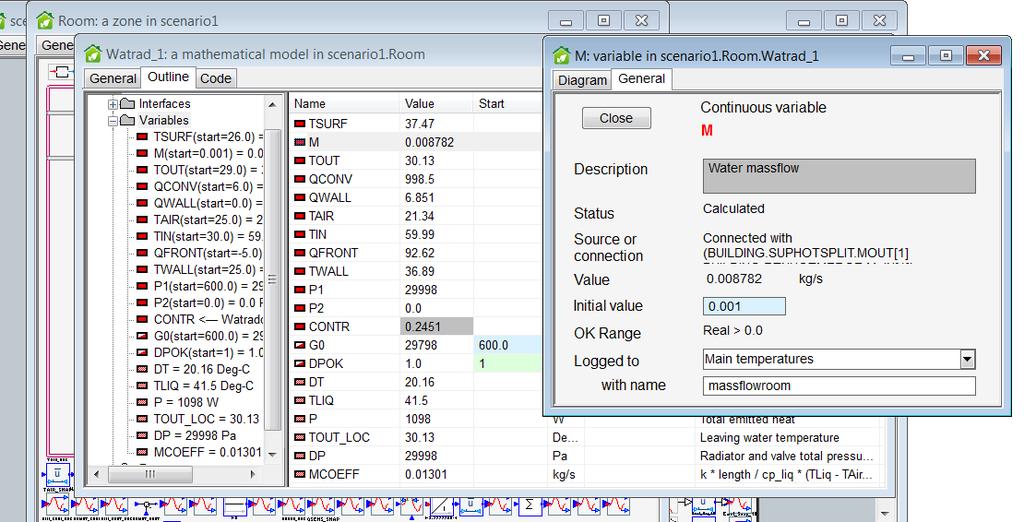
Task: Click the DPOK parameter icon in the table
Action: pos(300,363)
